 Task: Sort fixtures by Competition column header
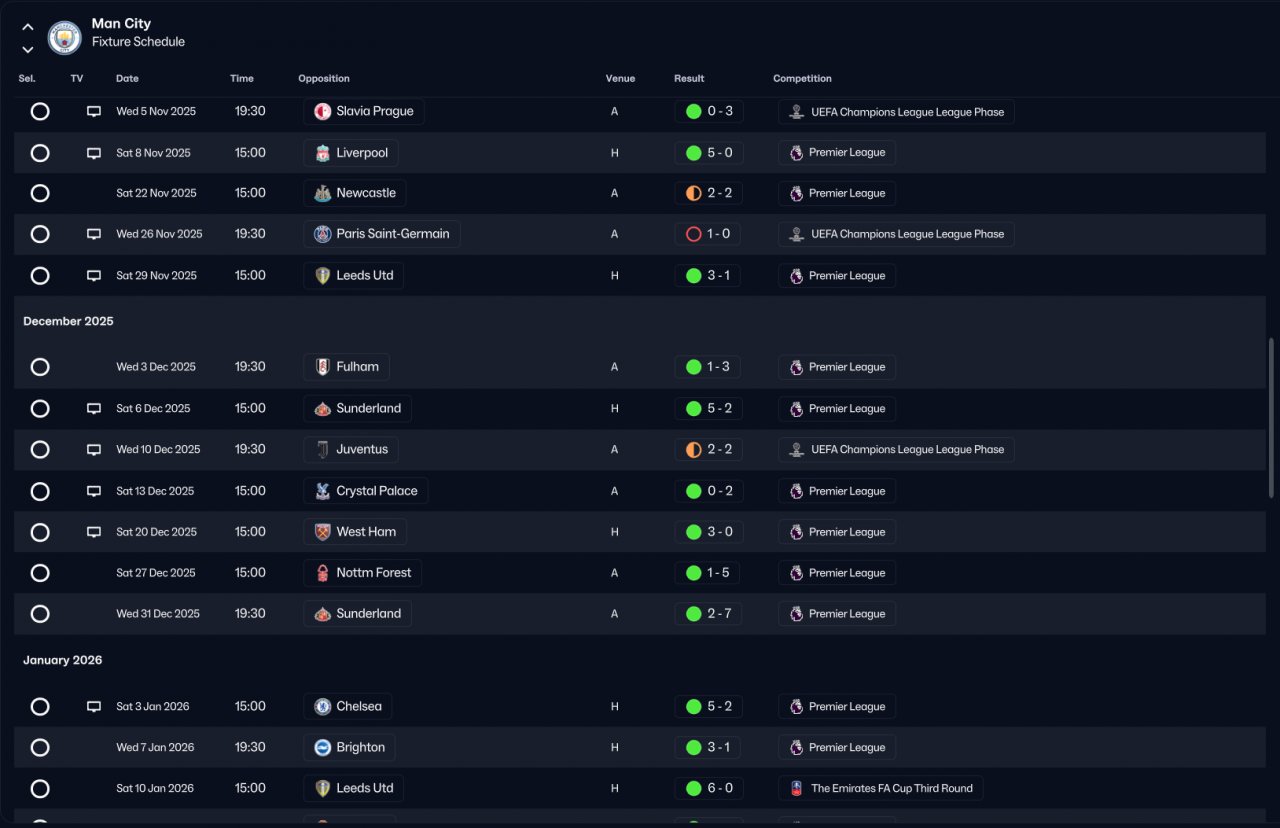click(802, 78)
